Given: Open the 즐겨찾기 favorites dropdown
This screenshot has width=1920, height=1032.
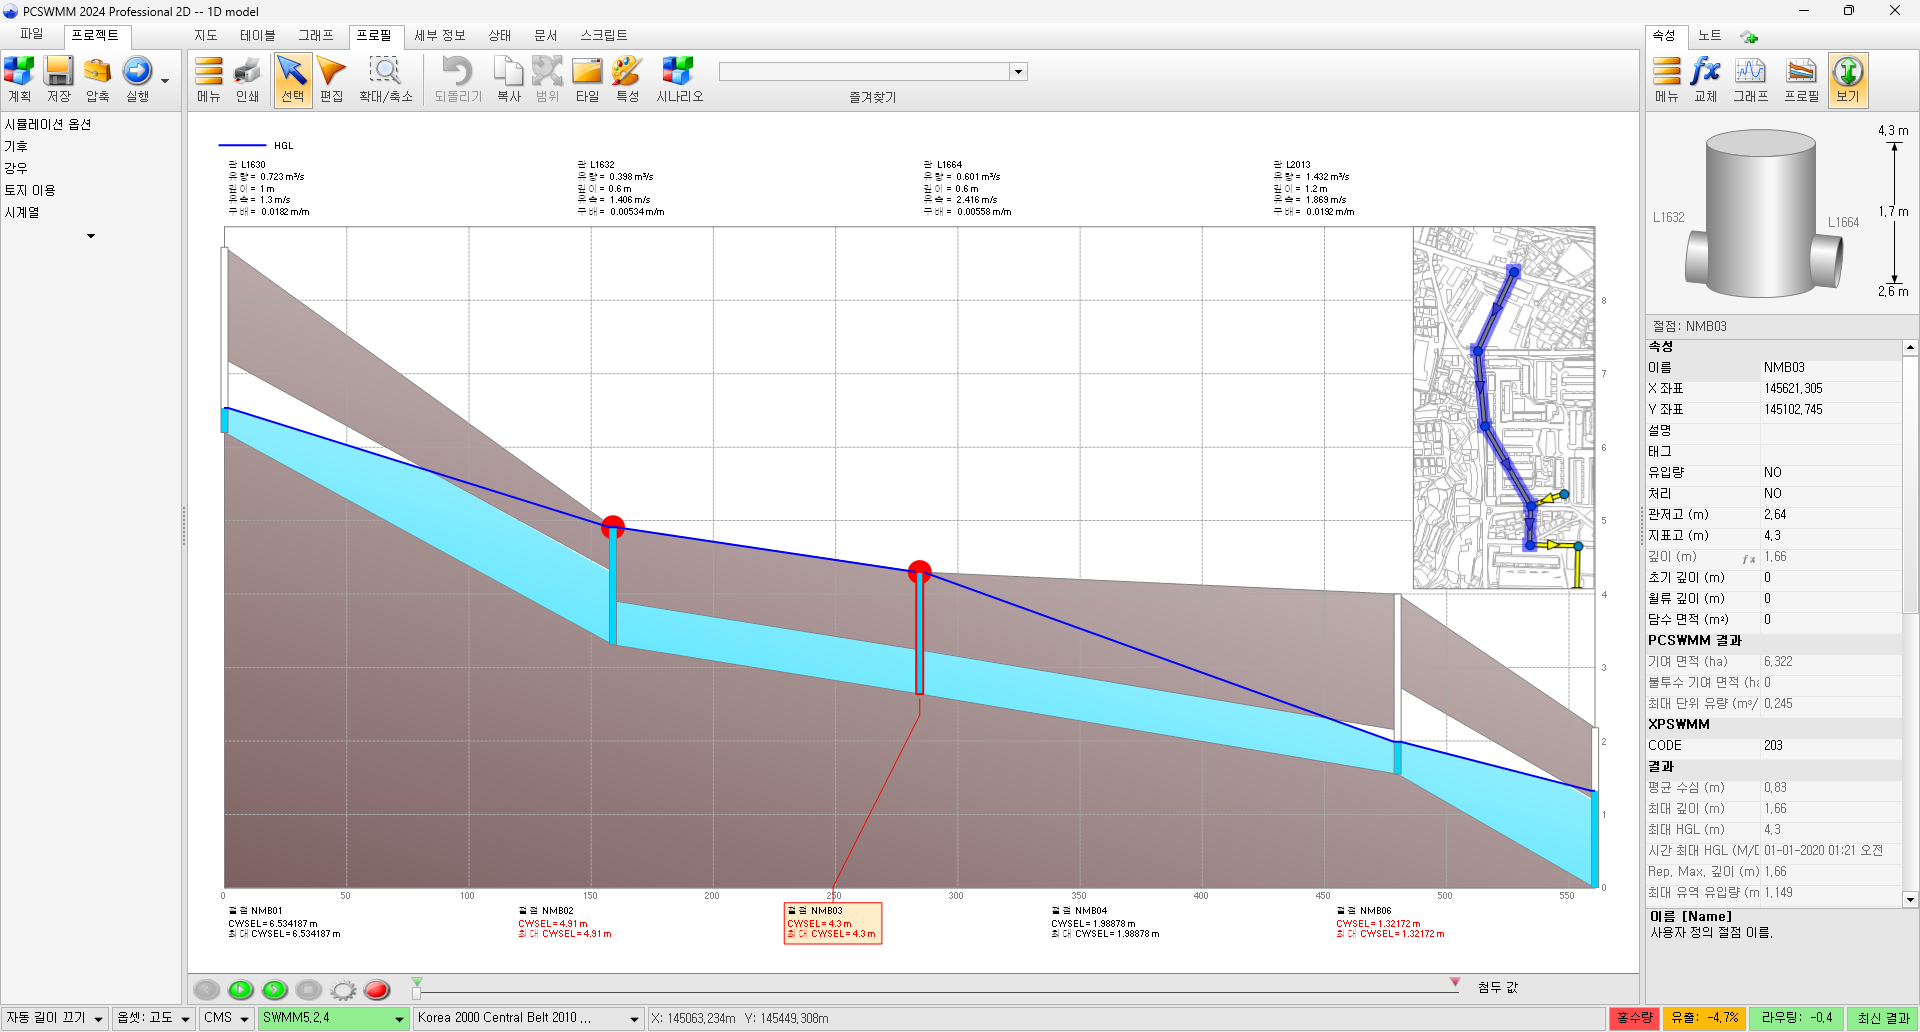Looking at the screenshot, I should pyautogui.click(x=1018, y=72).
